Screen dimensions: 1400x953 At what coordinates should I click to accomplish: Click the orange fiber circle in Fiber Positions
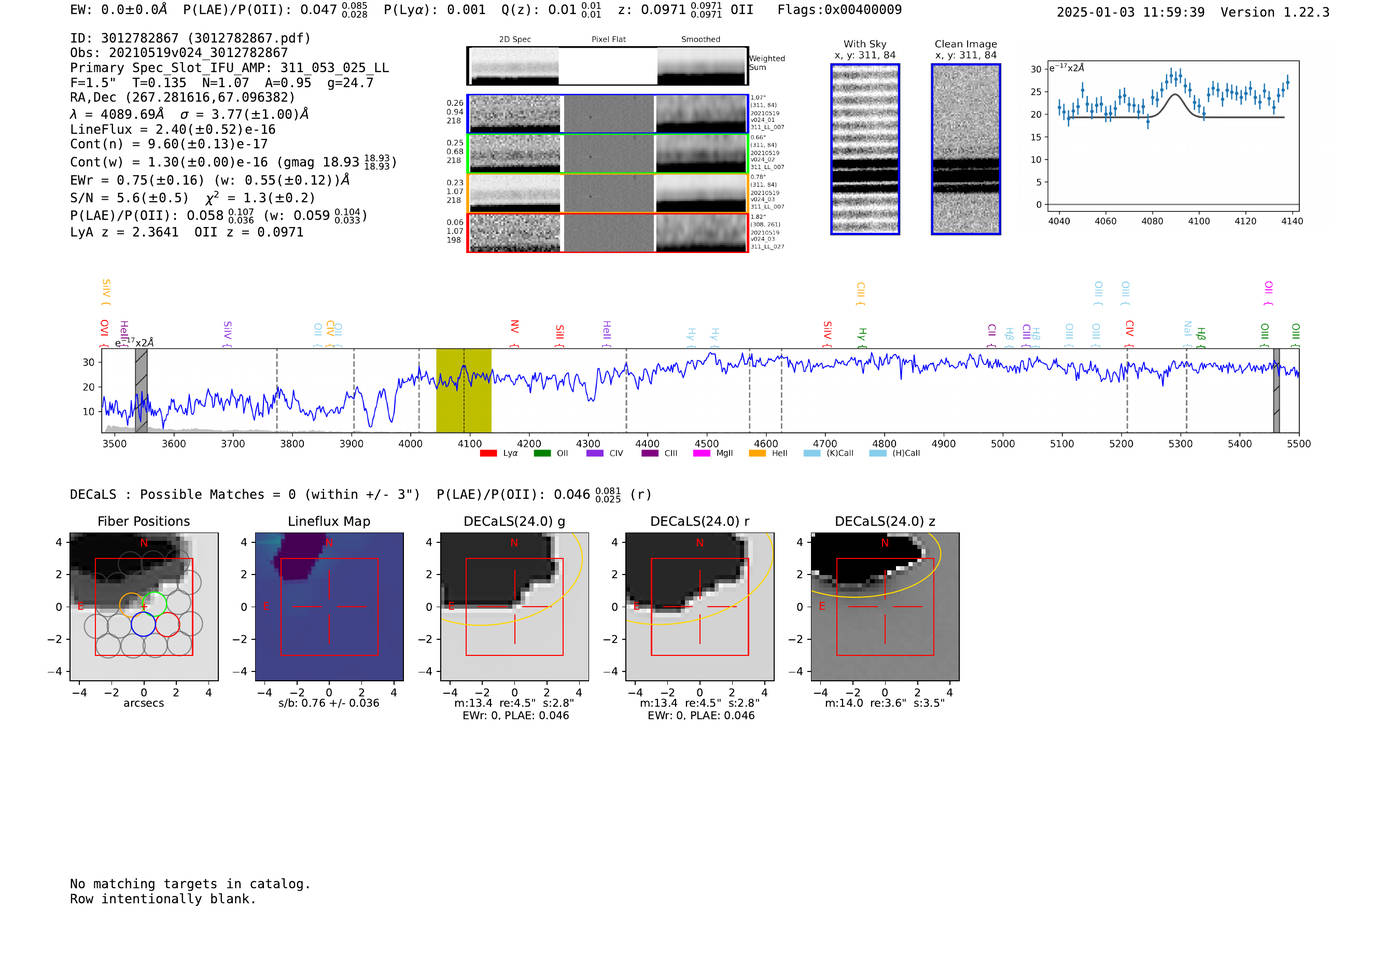pyautogui.click(x=131, y=604)
